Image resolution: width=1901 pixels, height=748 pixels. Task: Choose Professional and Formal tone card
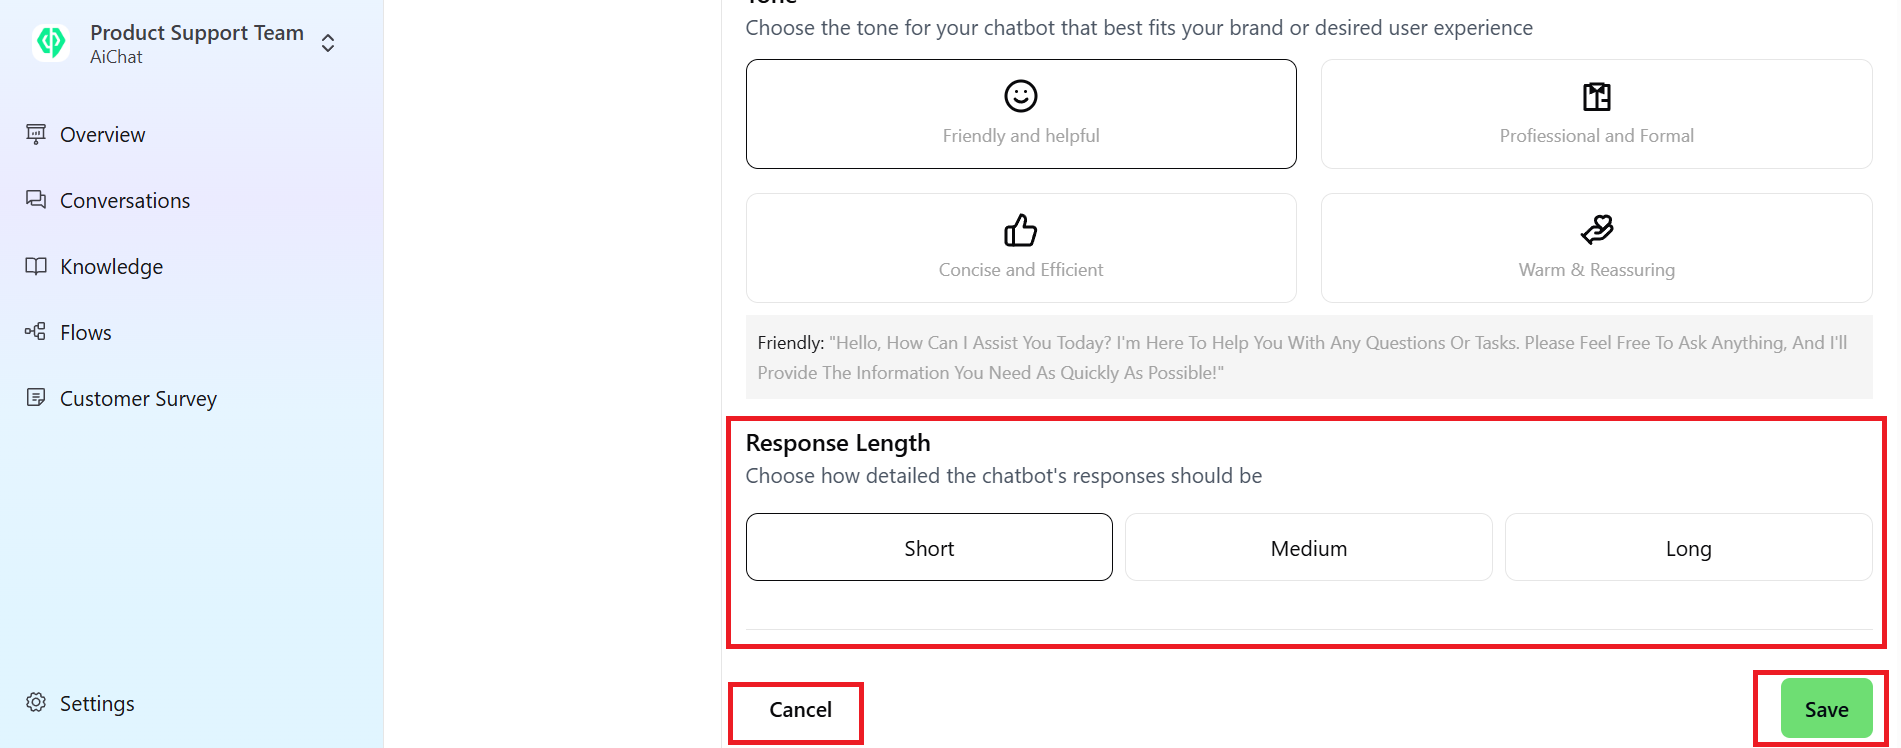coord(1596,114)
